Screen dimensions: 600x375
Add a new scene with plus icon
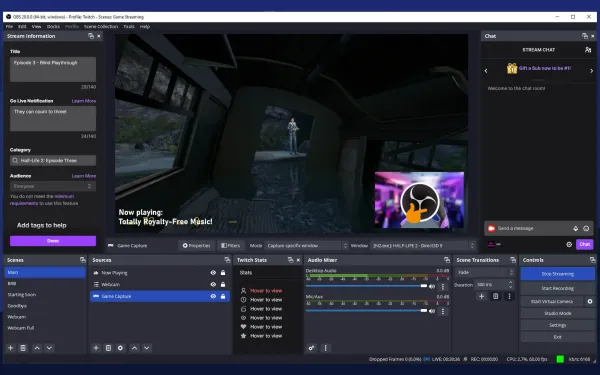11,348
